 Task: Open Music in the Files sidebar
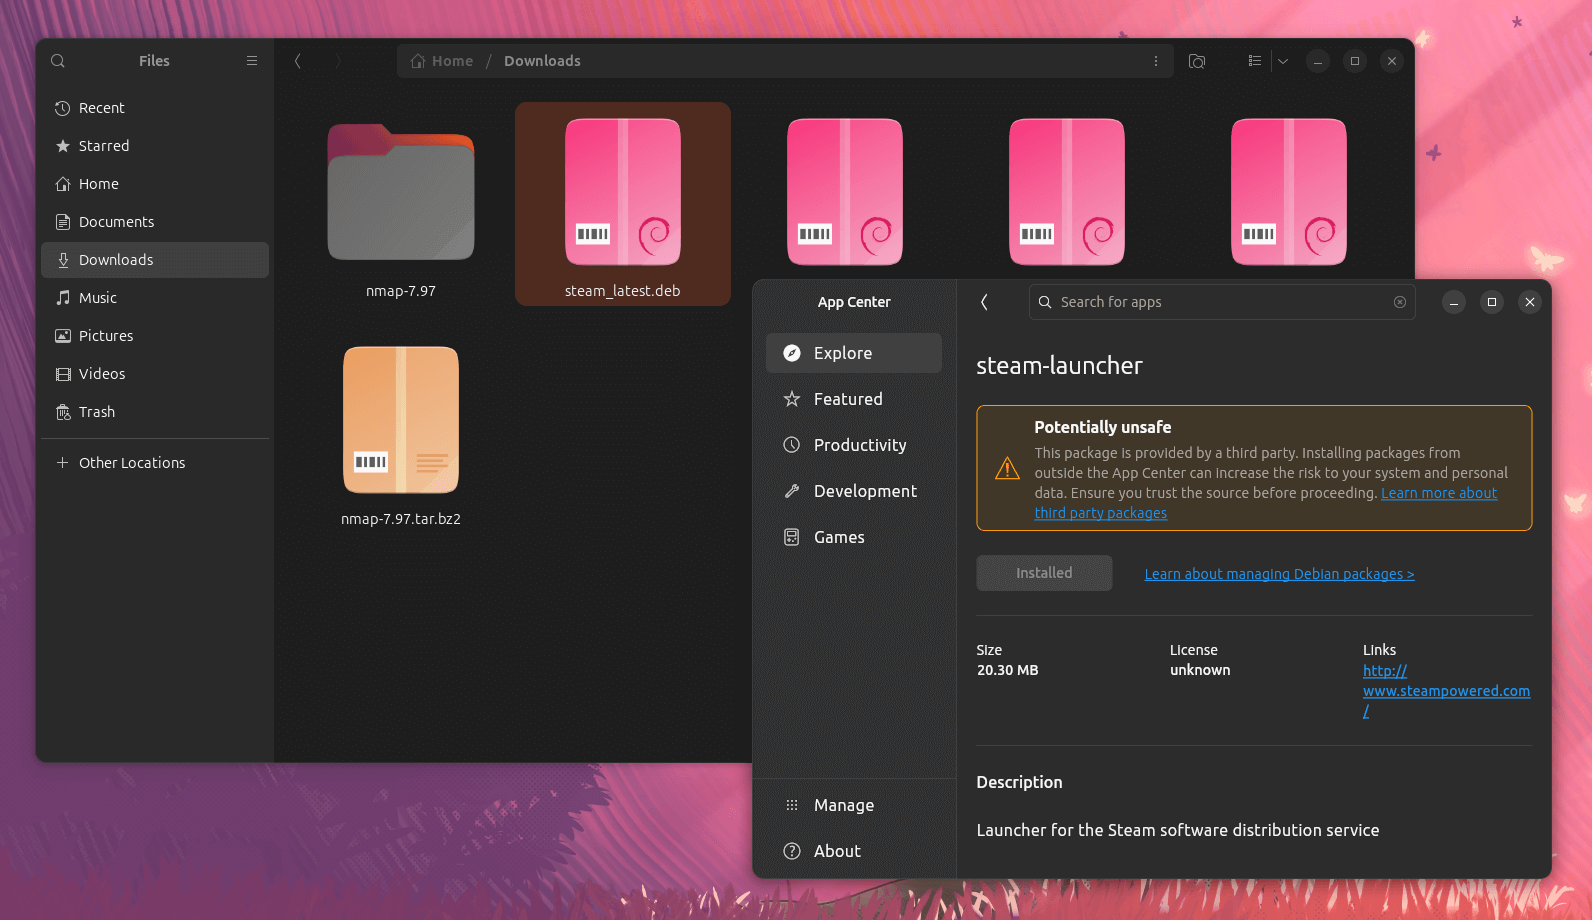pos(155,298)
